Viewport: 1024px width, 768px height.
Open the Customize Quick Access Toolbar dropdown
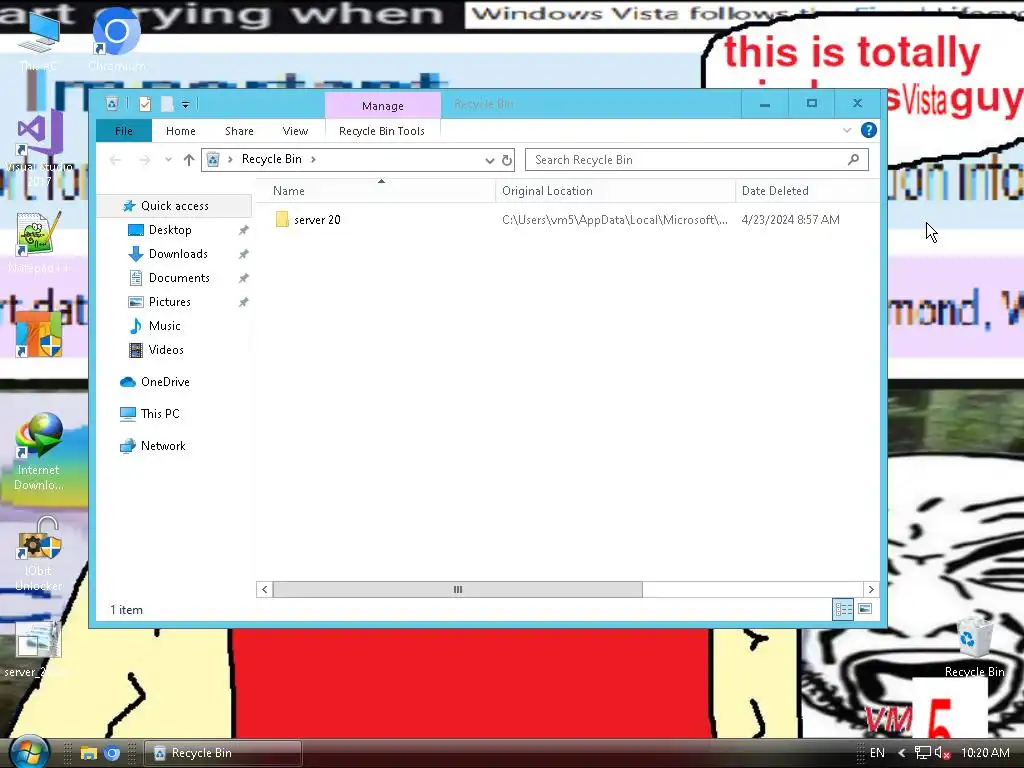point(185,104)
